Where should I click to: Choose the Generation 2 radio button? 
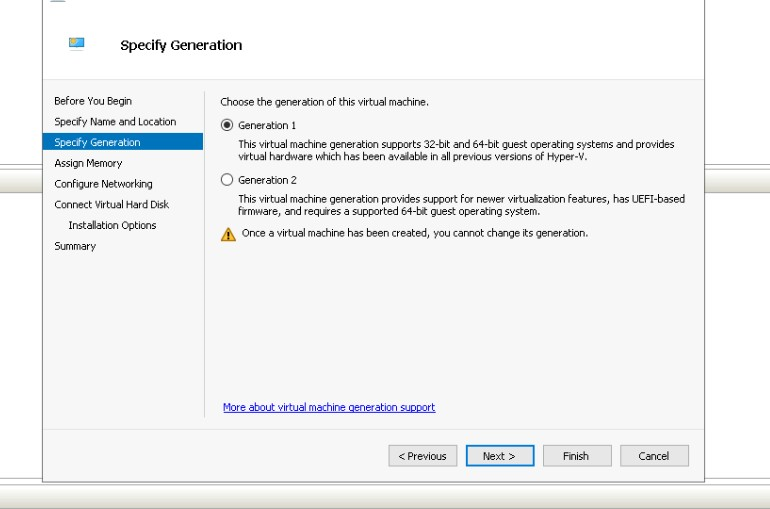(227, 180)
